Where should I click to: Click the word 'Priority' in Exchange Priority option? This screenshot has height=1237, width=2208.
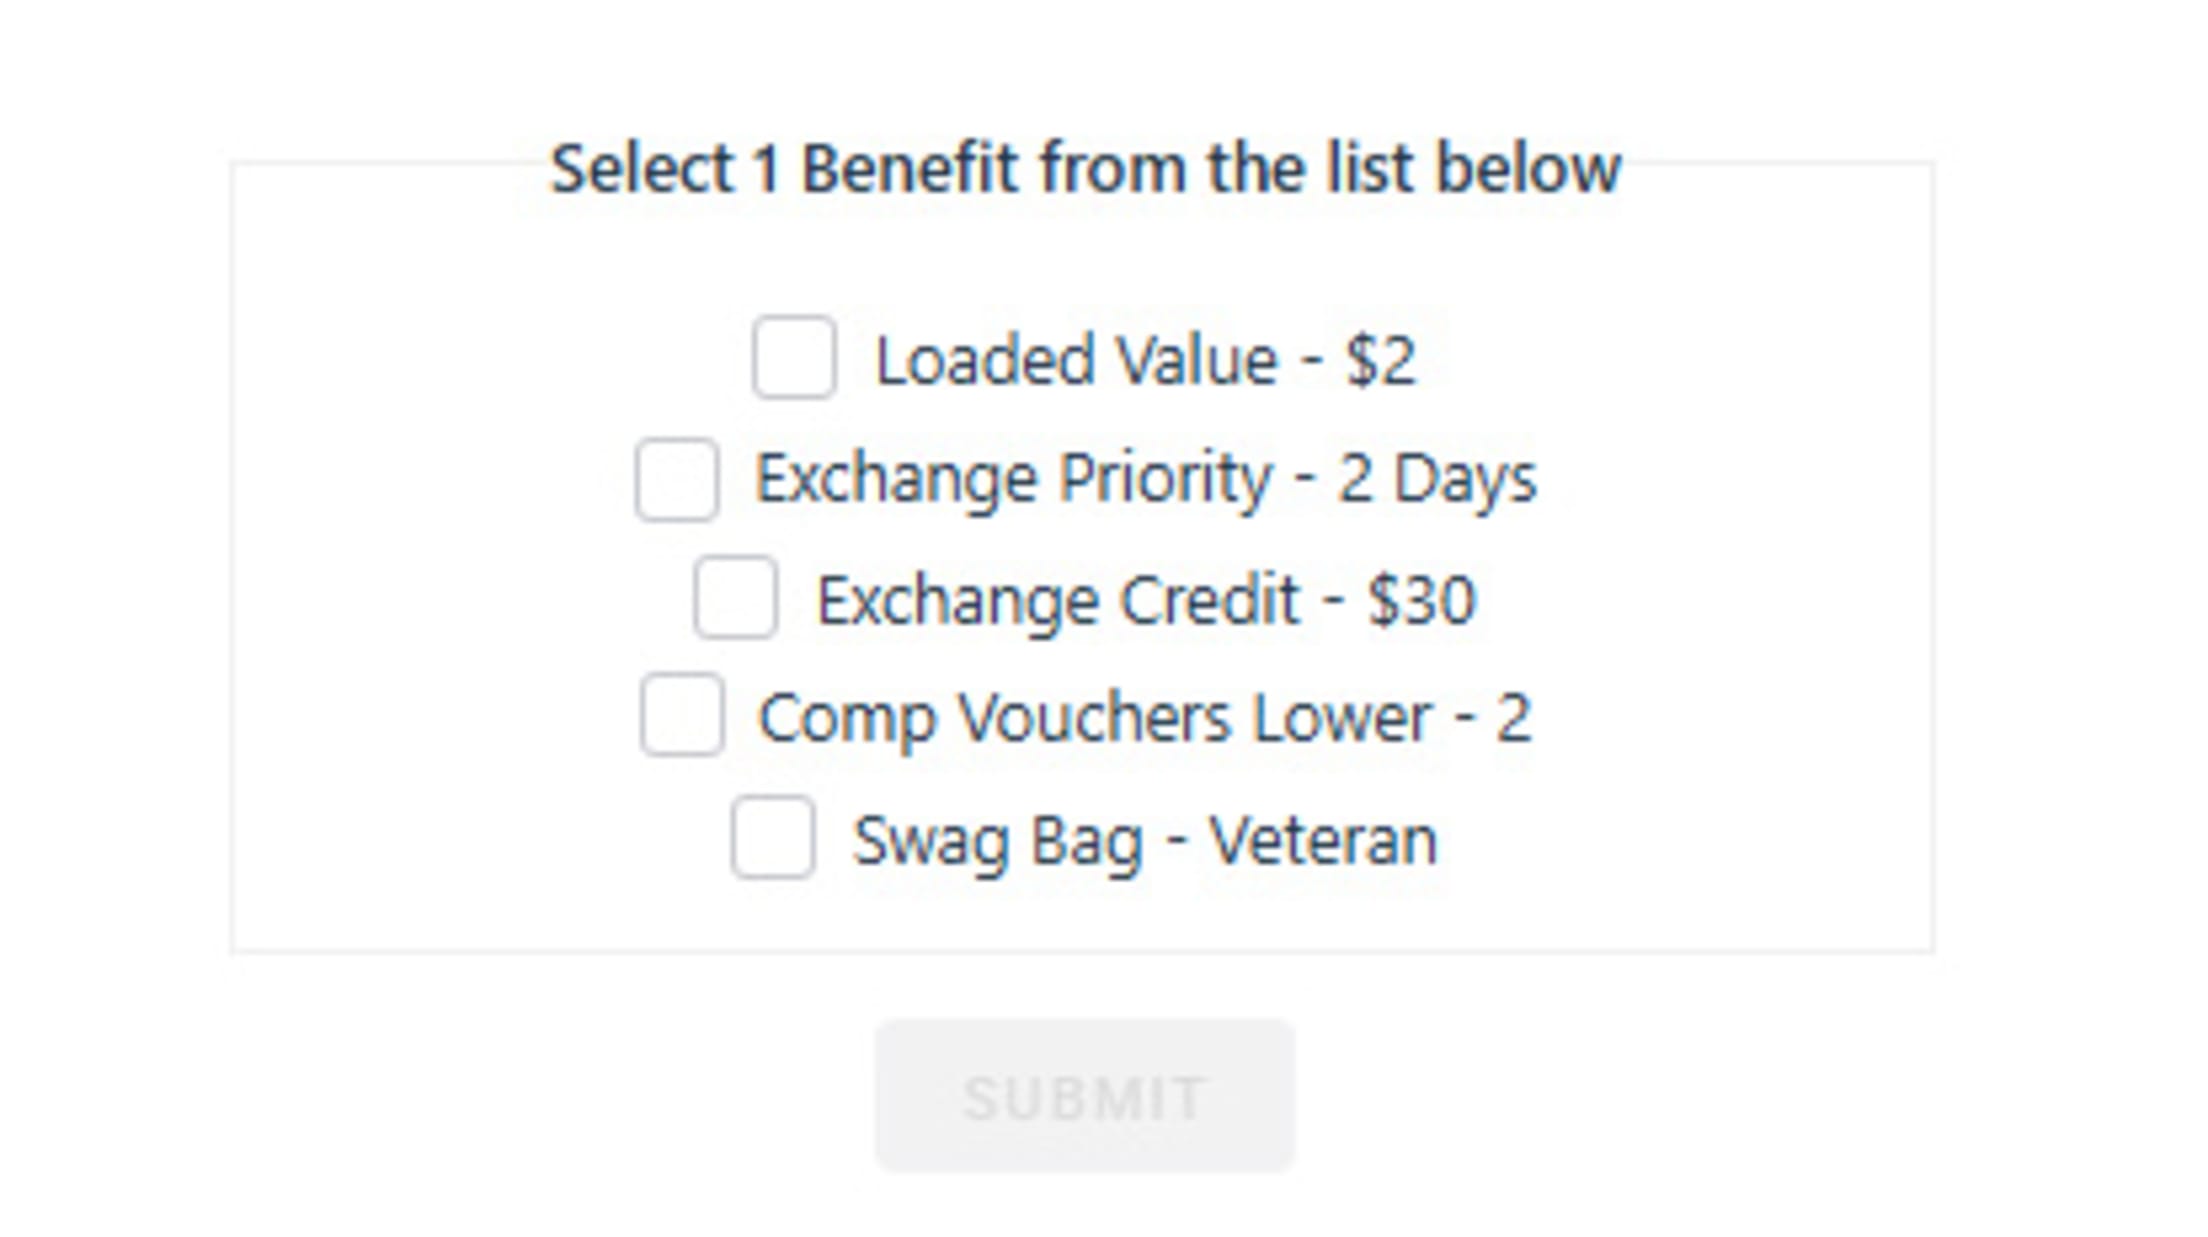click(1165, 479)
